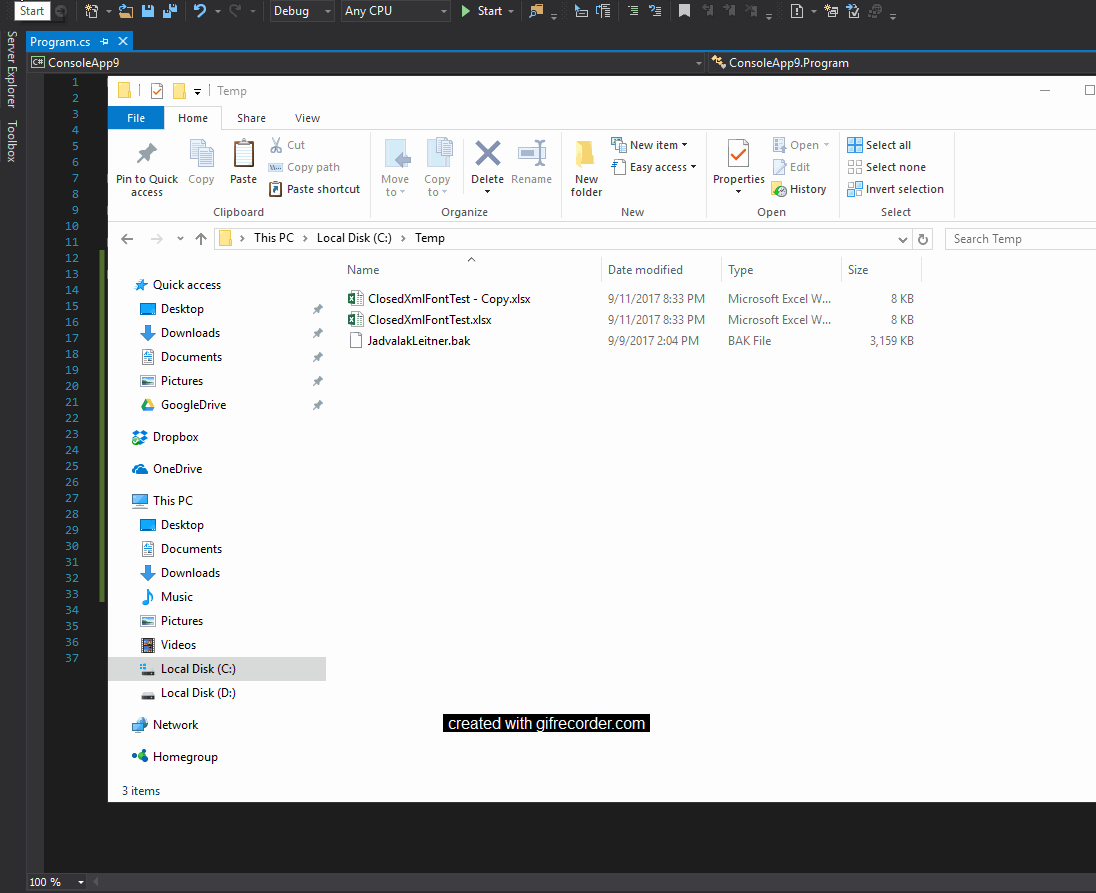Screen dimensions: 1096x893
Task: Unpin Desktop from Quick access
Action: coord(317,309)
